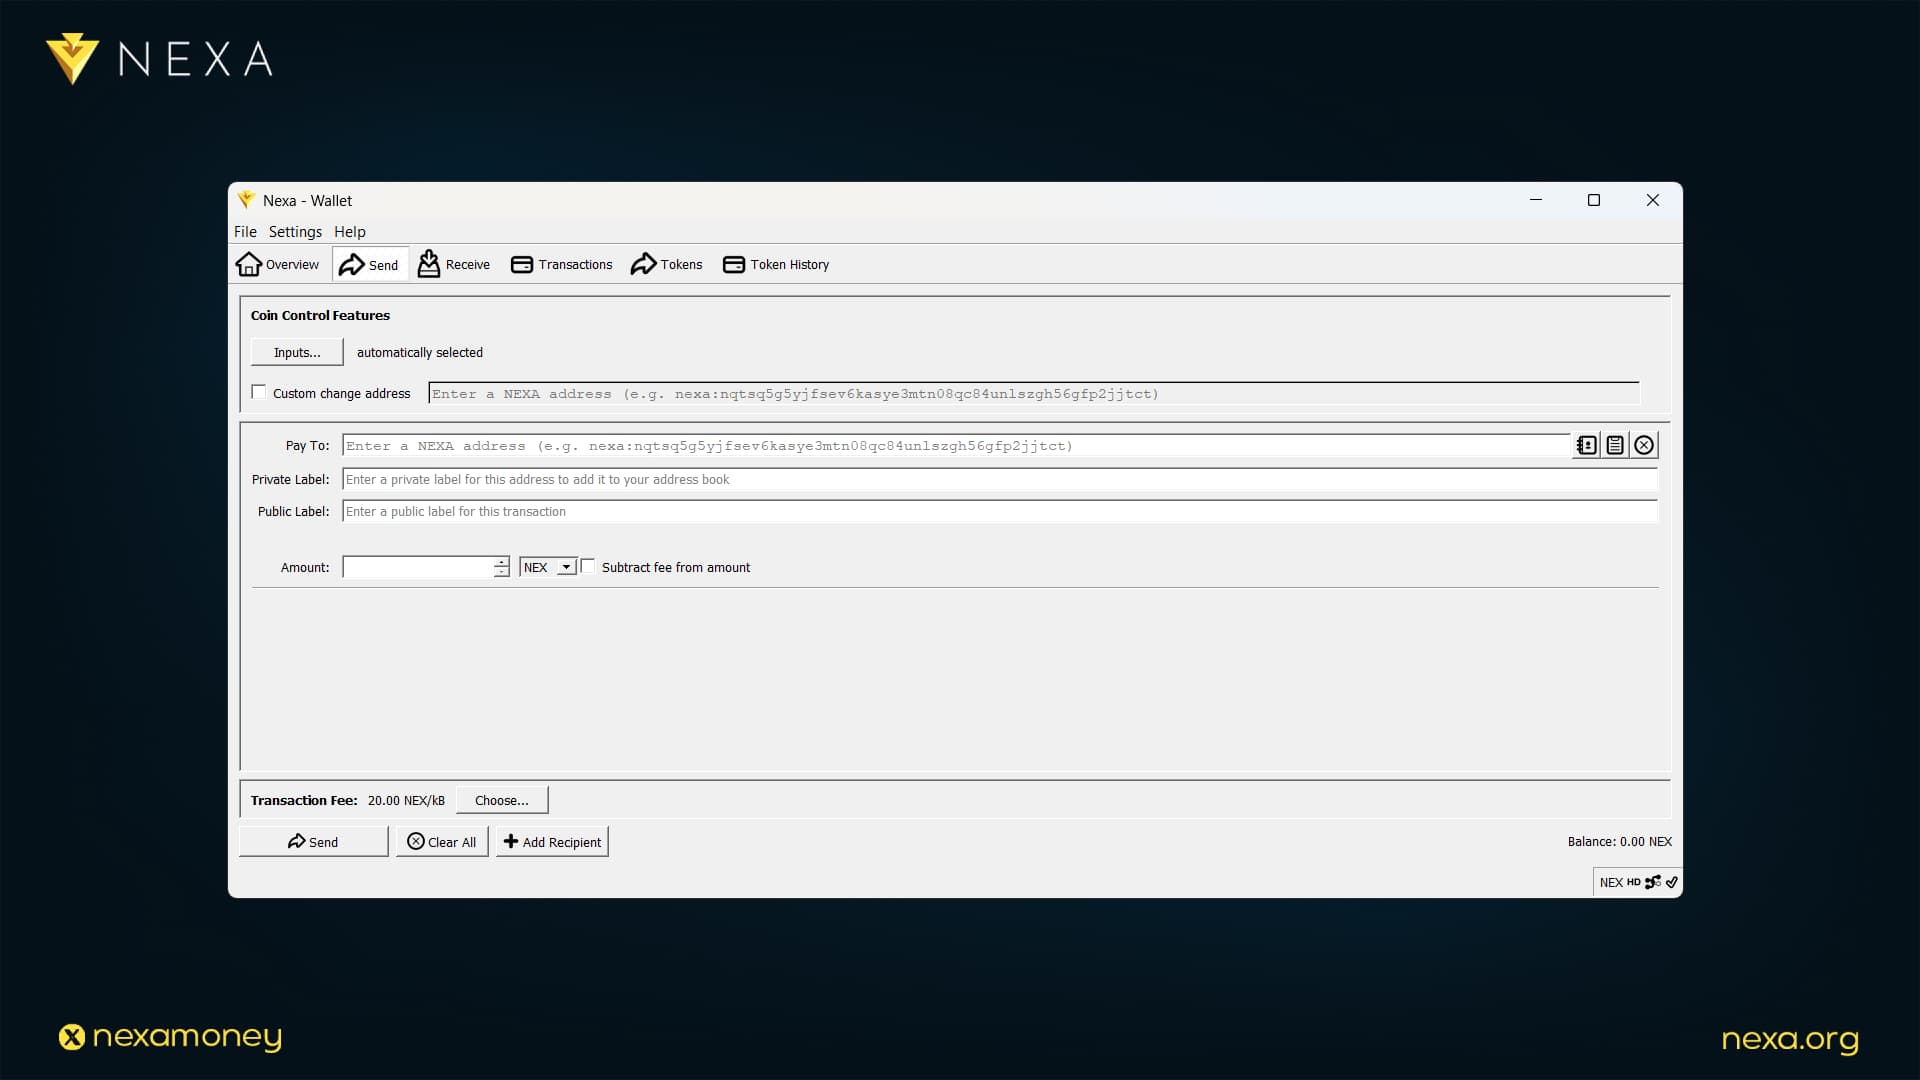Viewport: 1920px width, 1080px height.
Task: Focus the Pay To address field
Action: point(957,446)
